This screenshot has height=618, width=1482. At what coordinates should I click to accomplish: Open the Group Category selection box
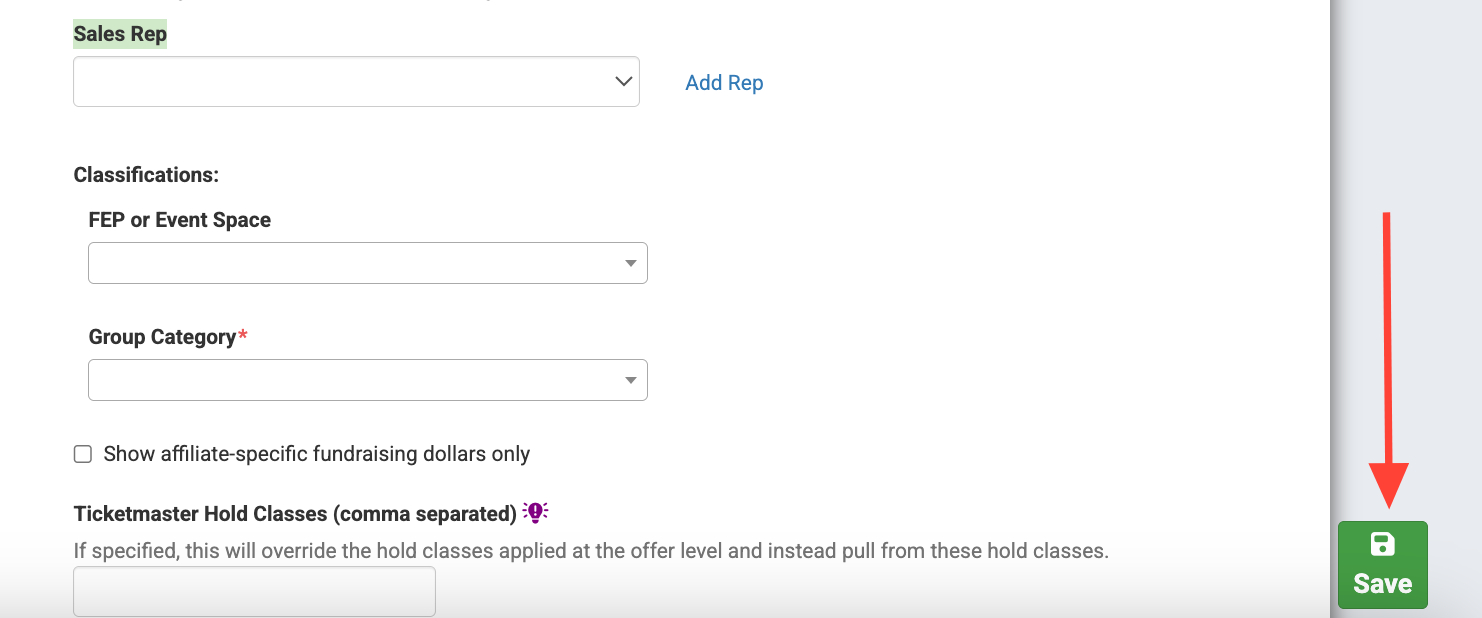pyautogui.click(x=368, y=380)
